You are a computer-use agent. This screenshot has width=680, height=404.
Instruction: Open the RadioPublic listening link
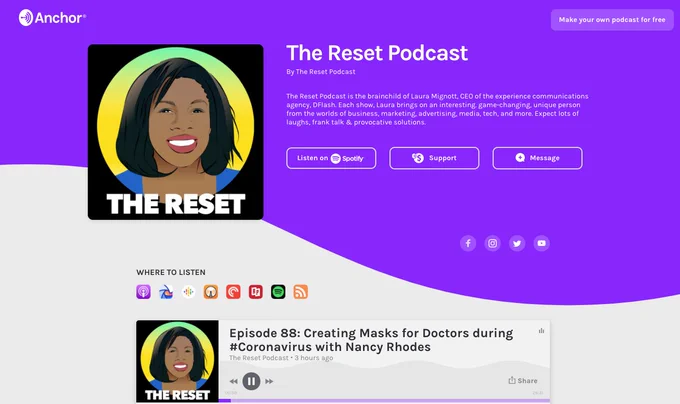tap(256, 292)
